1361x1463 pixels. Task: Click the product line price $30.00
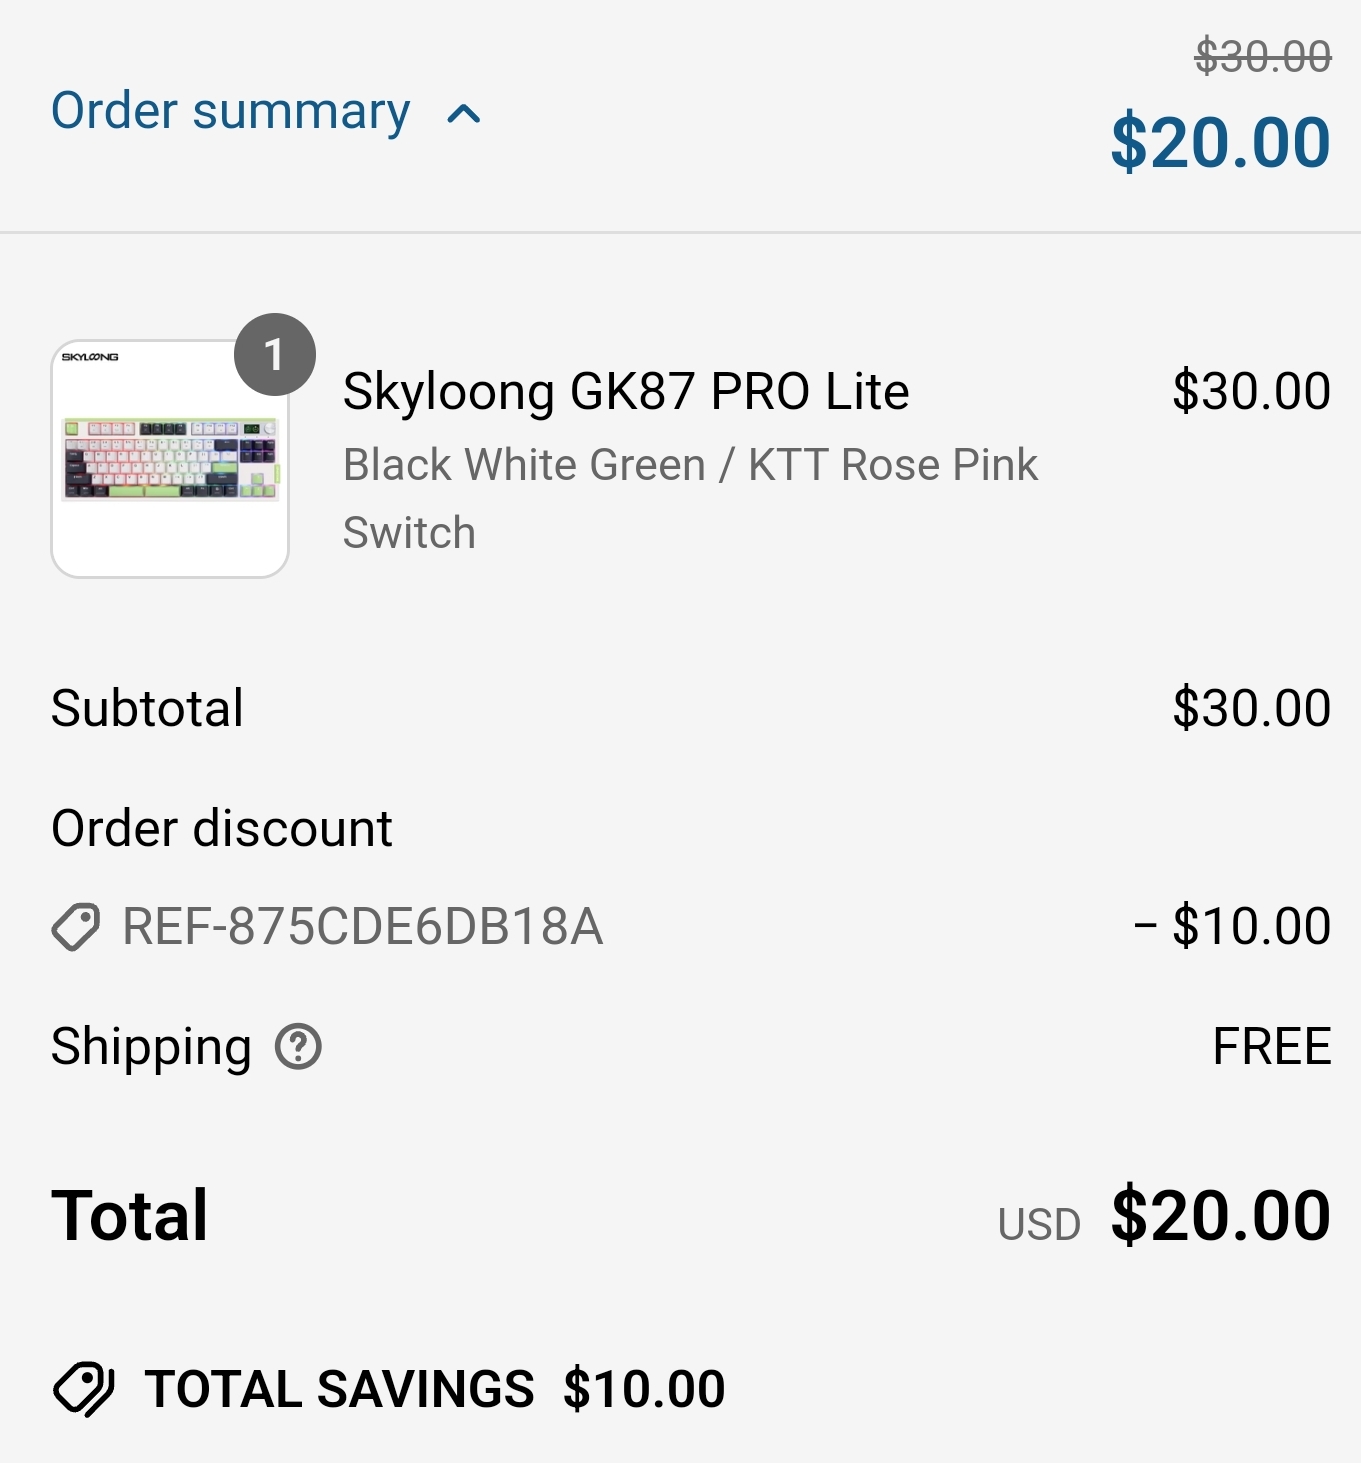1251,391
